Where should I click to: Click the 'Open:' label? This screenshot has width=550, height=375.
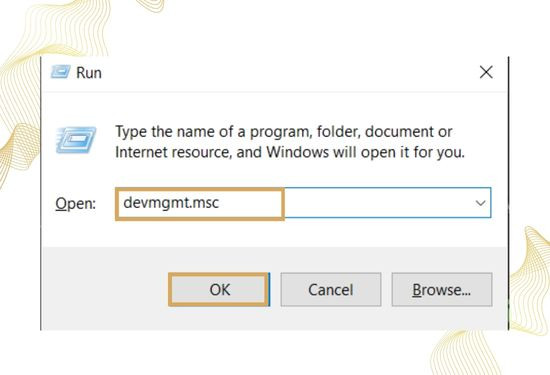(x=75, y=203)
